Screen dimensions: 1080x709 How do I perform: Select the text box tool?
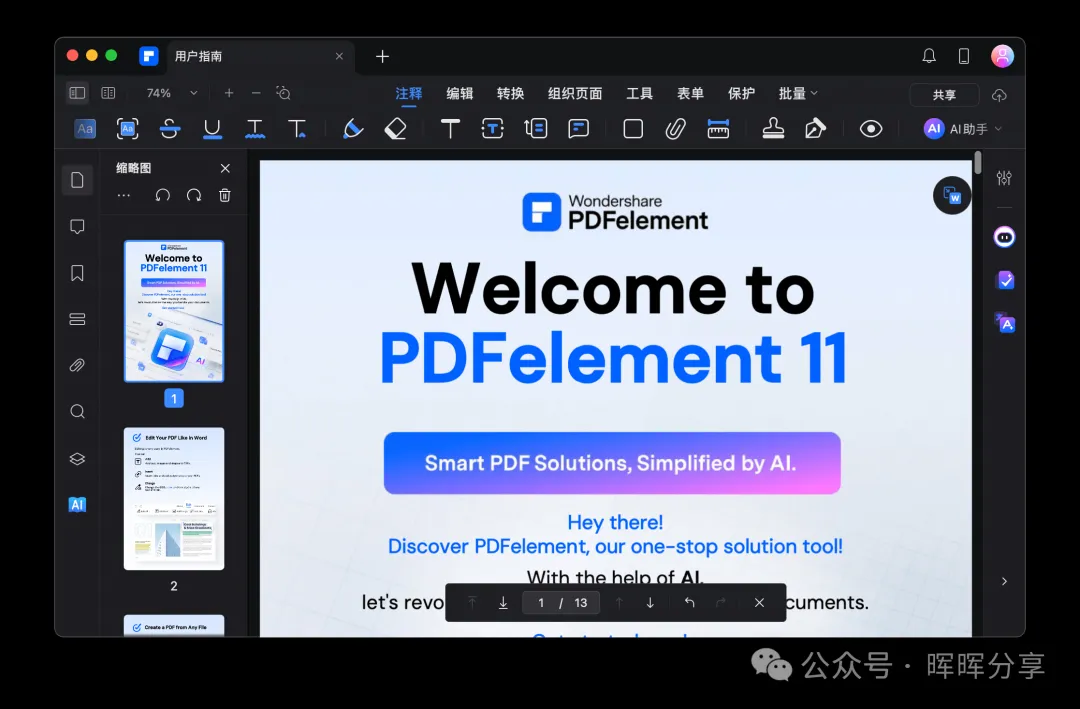tap(492, 129)
